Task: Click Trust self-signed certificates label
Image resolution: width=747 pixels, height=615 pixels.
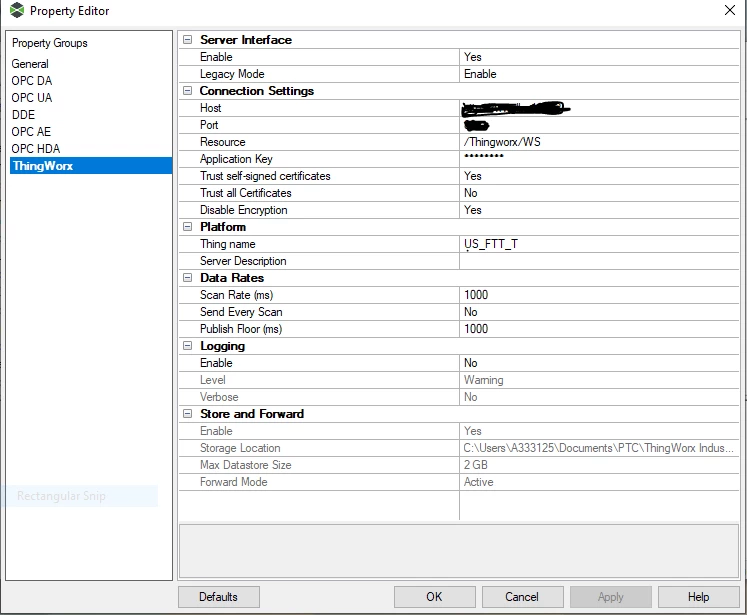Action: pos(265,176)
